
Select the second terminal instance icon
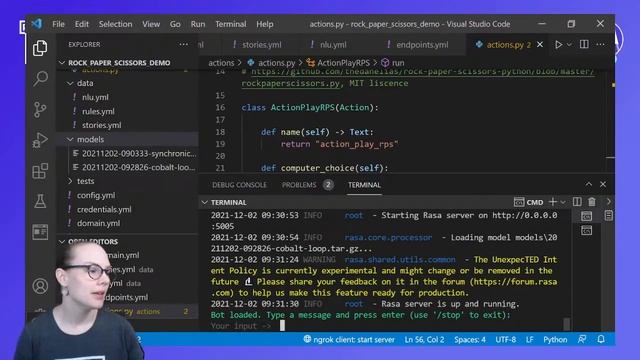(x=587, y=231)
